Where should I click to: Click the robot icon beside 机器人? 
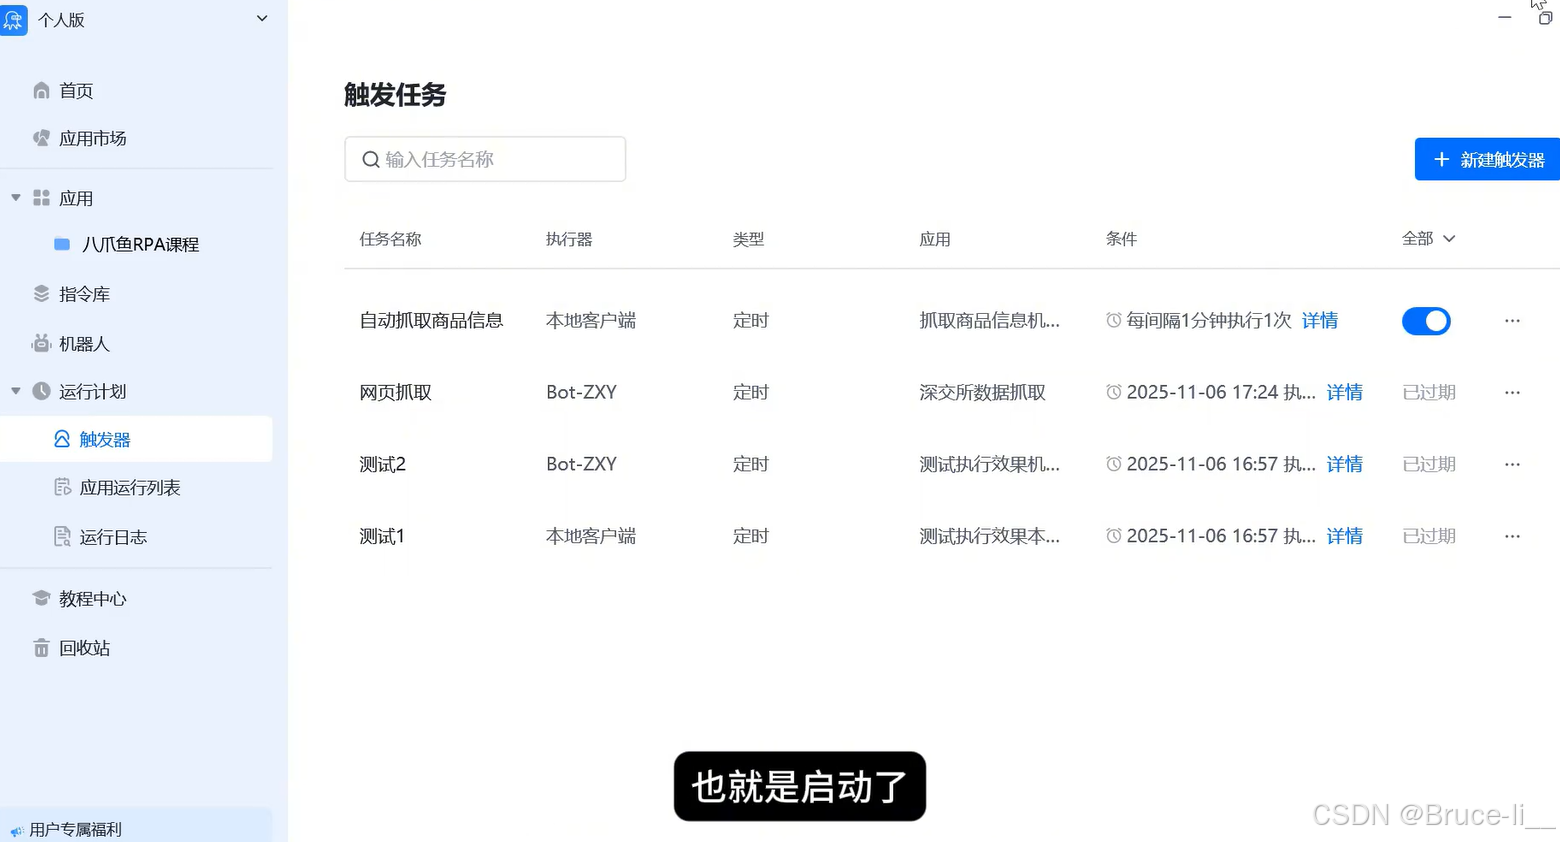41,344
